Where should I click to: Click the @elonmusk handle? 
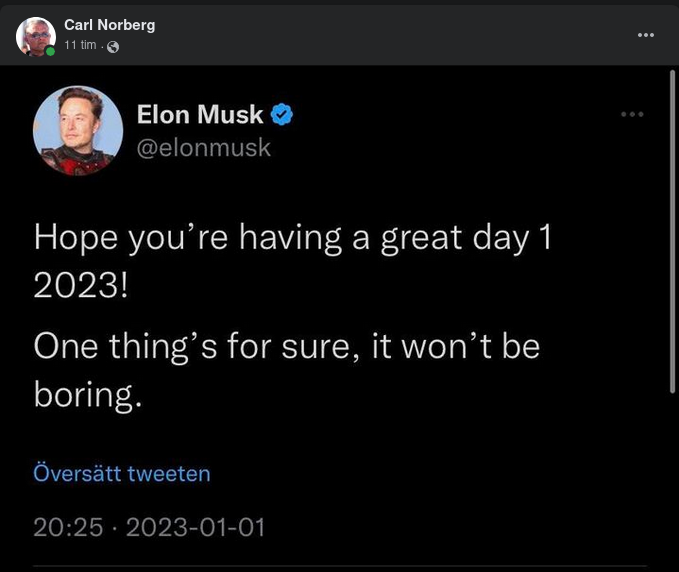203,147
